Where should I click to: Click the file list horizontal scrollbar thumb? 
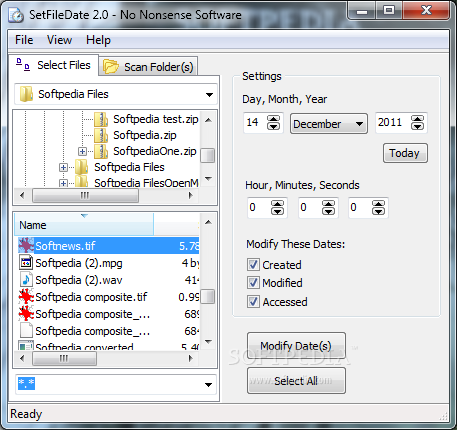[x=64, y=359]
